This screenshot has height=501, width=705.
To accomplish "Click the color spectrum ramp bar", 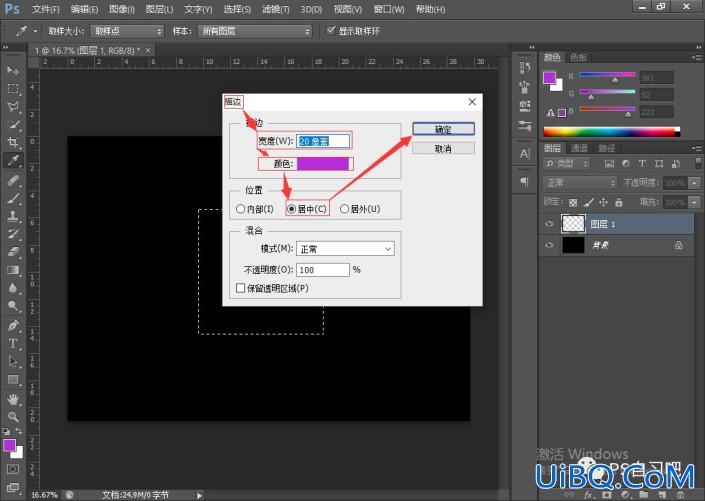I will tap(611, 132).
